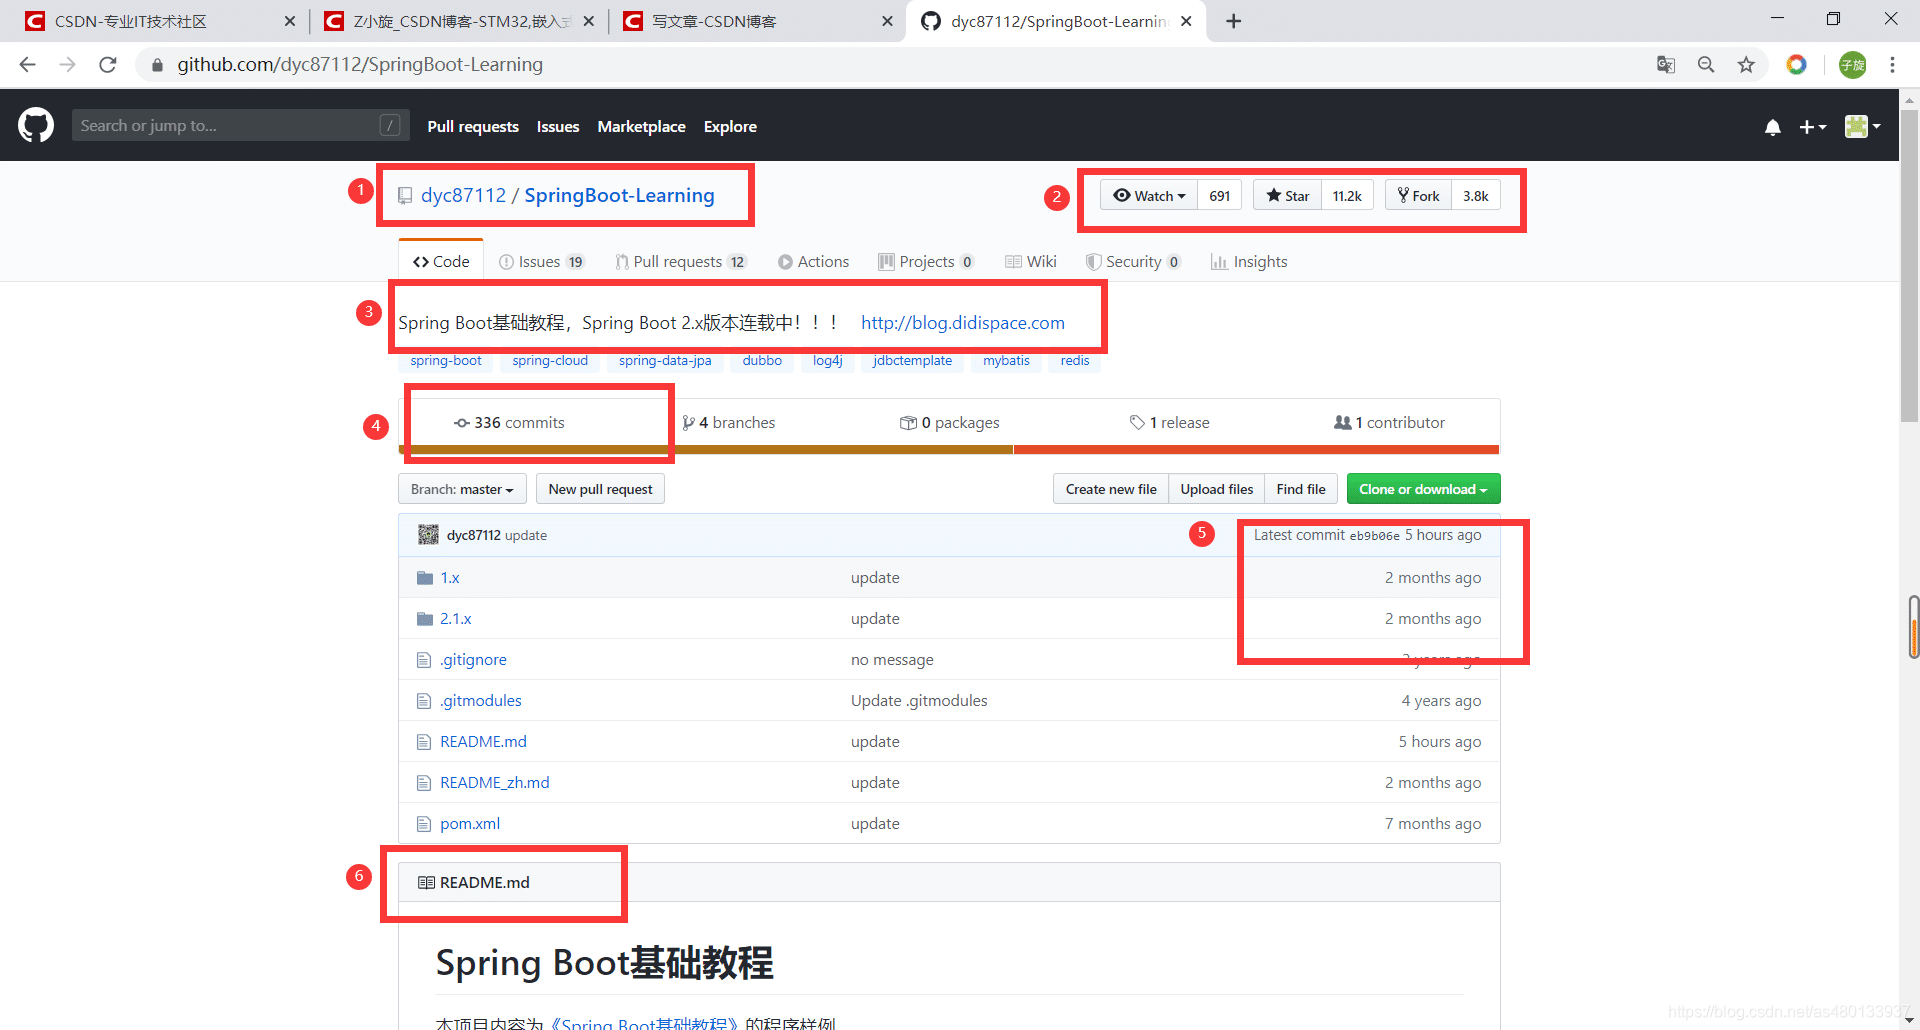Click the GitHub octocat logo
The width and height of the screenshot is (1920, 1030).
point(36,125)
